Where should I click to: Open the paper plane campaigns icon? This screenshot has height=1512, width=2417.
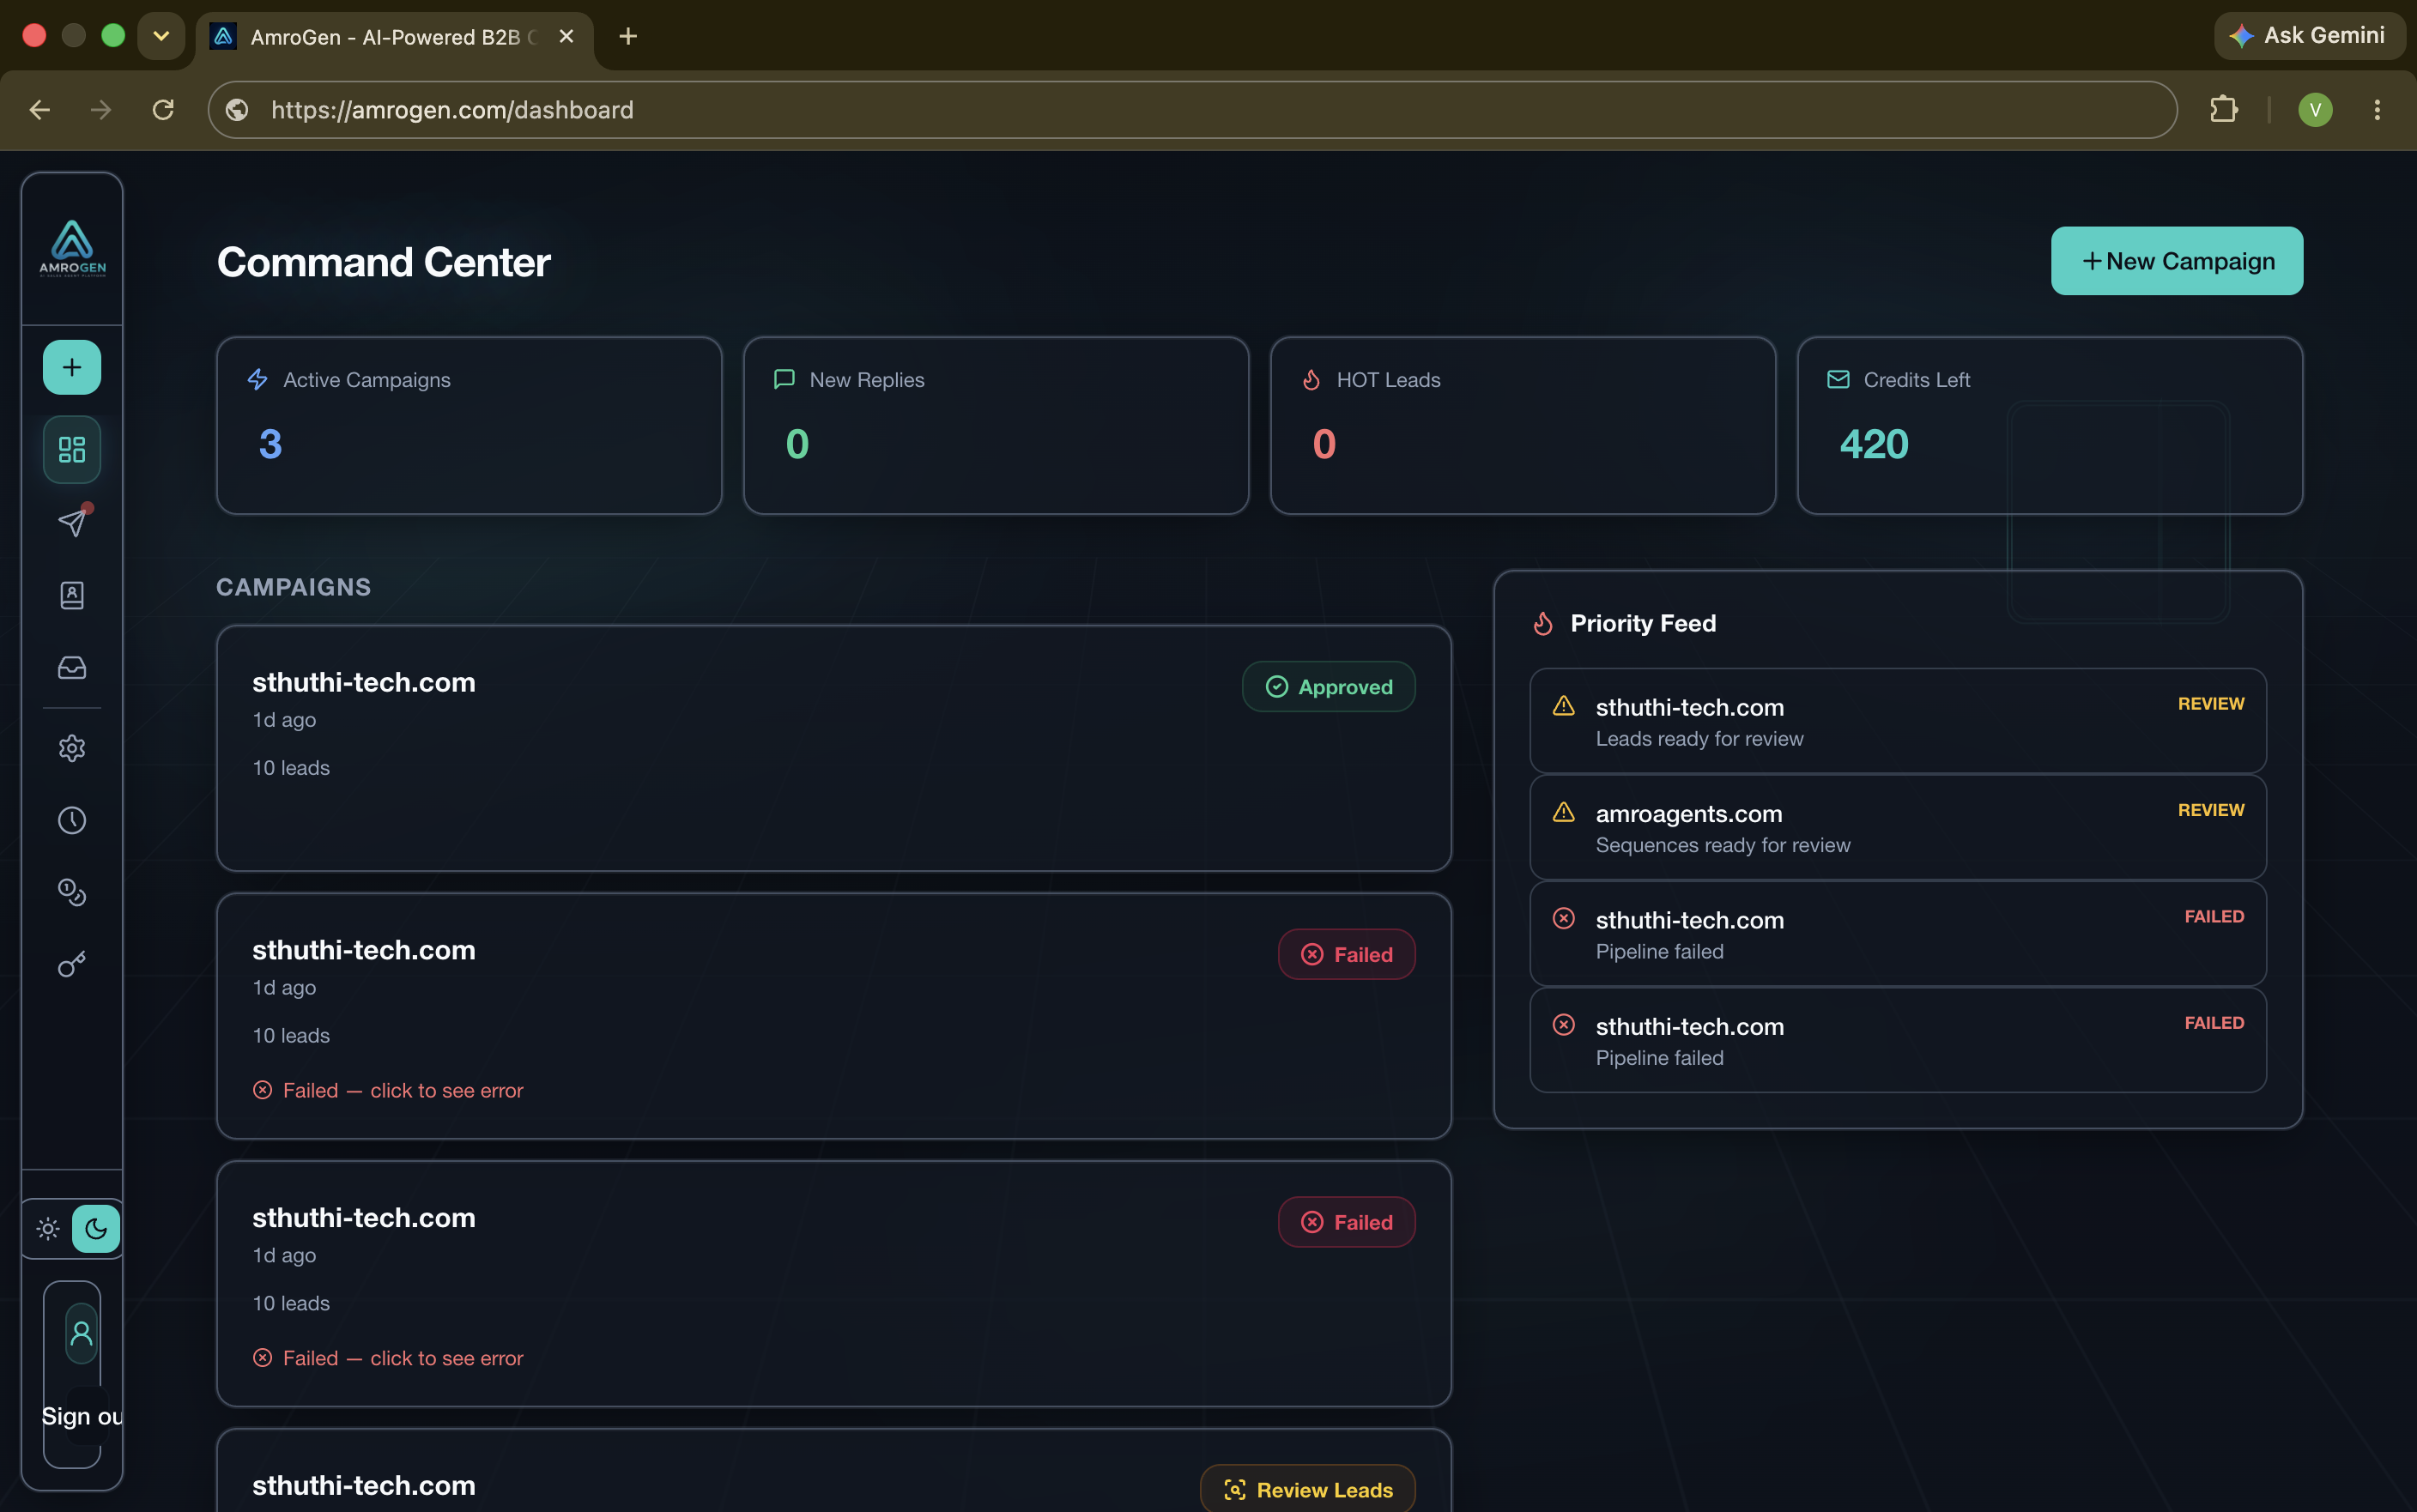point(72,522)
